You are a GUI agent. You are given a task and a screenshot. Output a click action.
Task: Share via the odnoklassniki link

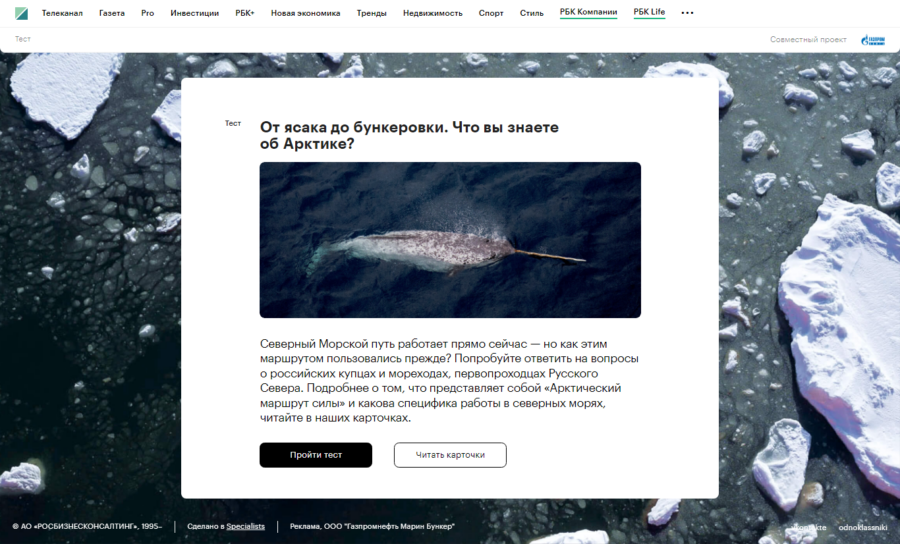coord(863,527)
